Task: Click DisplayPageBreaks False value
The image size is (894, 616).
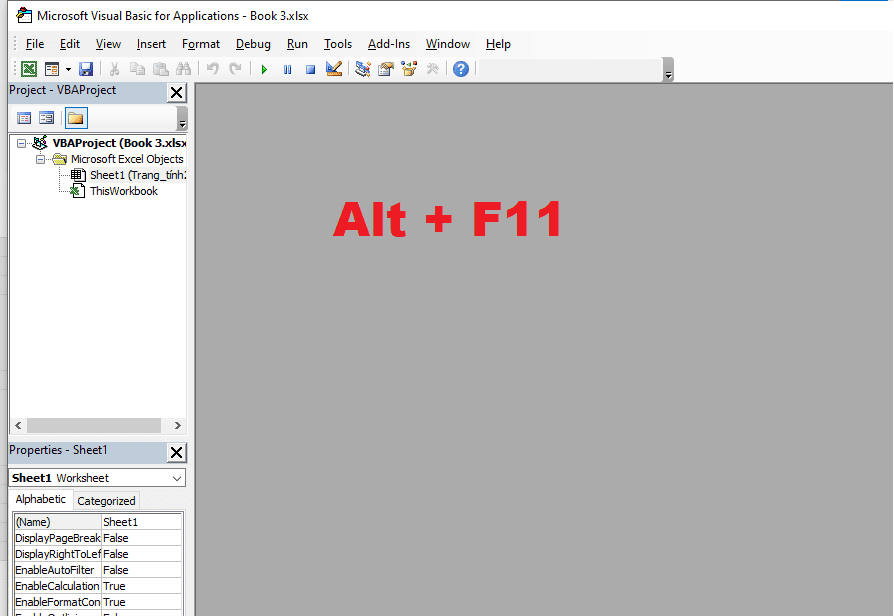Action: point(141,538)
